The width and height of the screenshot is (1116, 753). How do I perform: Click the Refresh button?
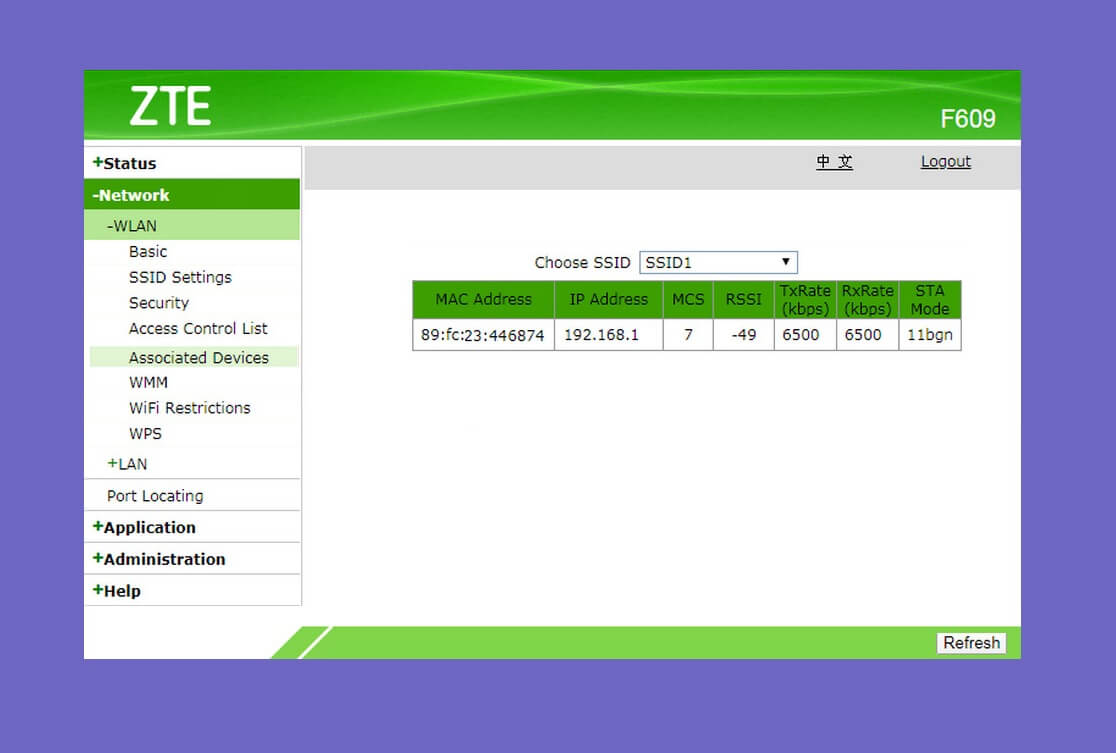point(972,643)
